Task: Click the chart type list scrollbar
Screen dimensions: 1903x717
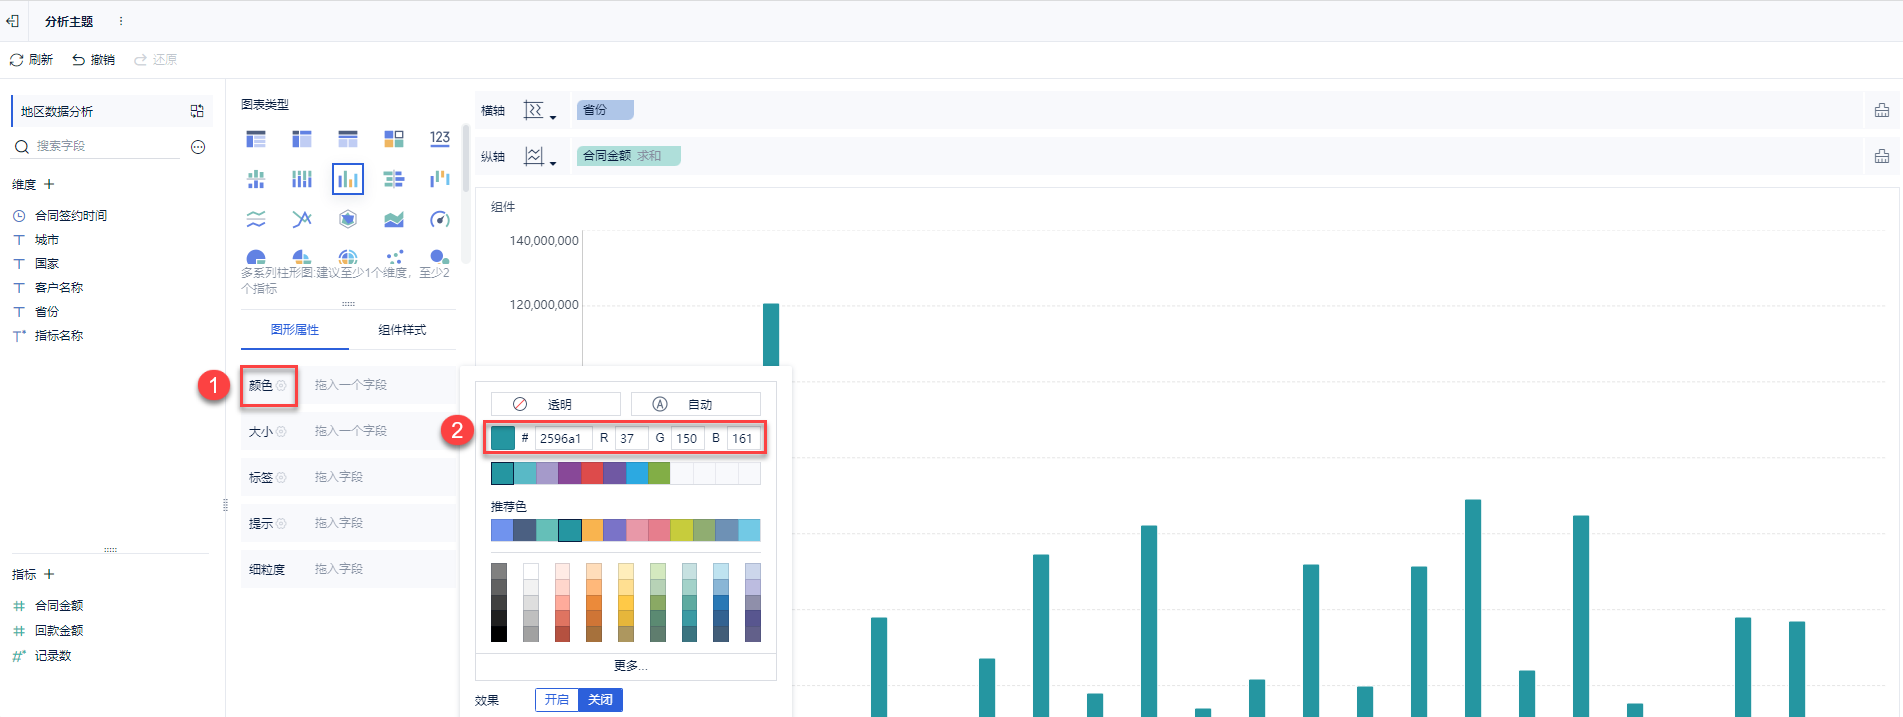Action: pos(466,158)
